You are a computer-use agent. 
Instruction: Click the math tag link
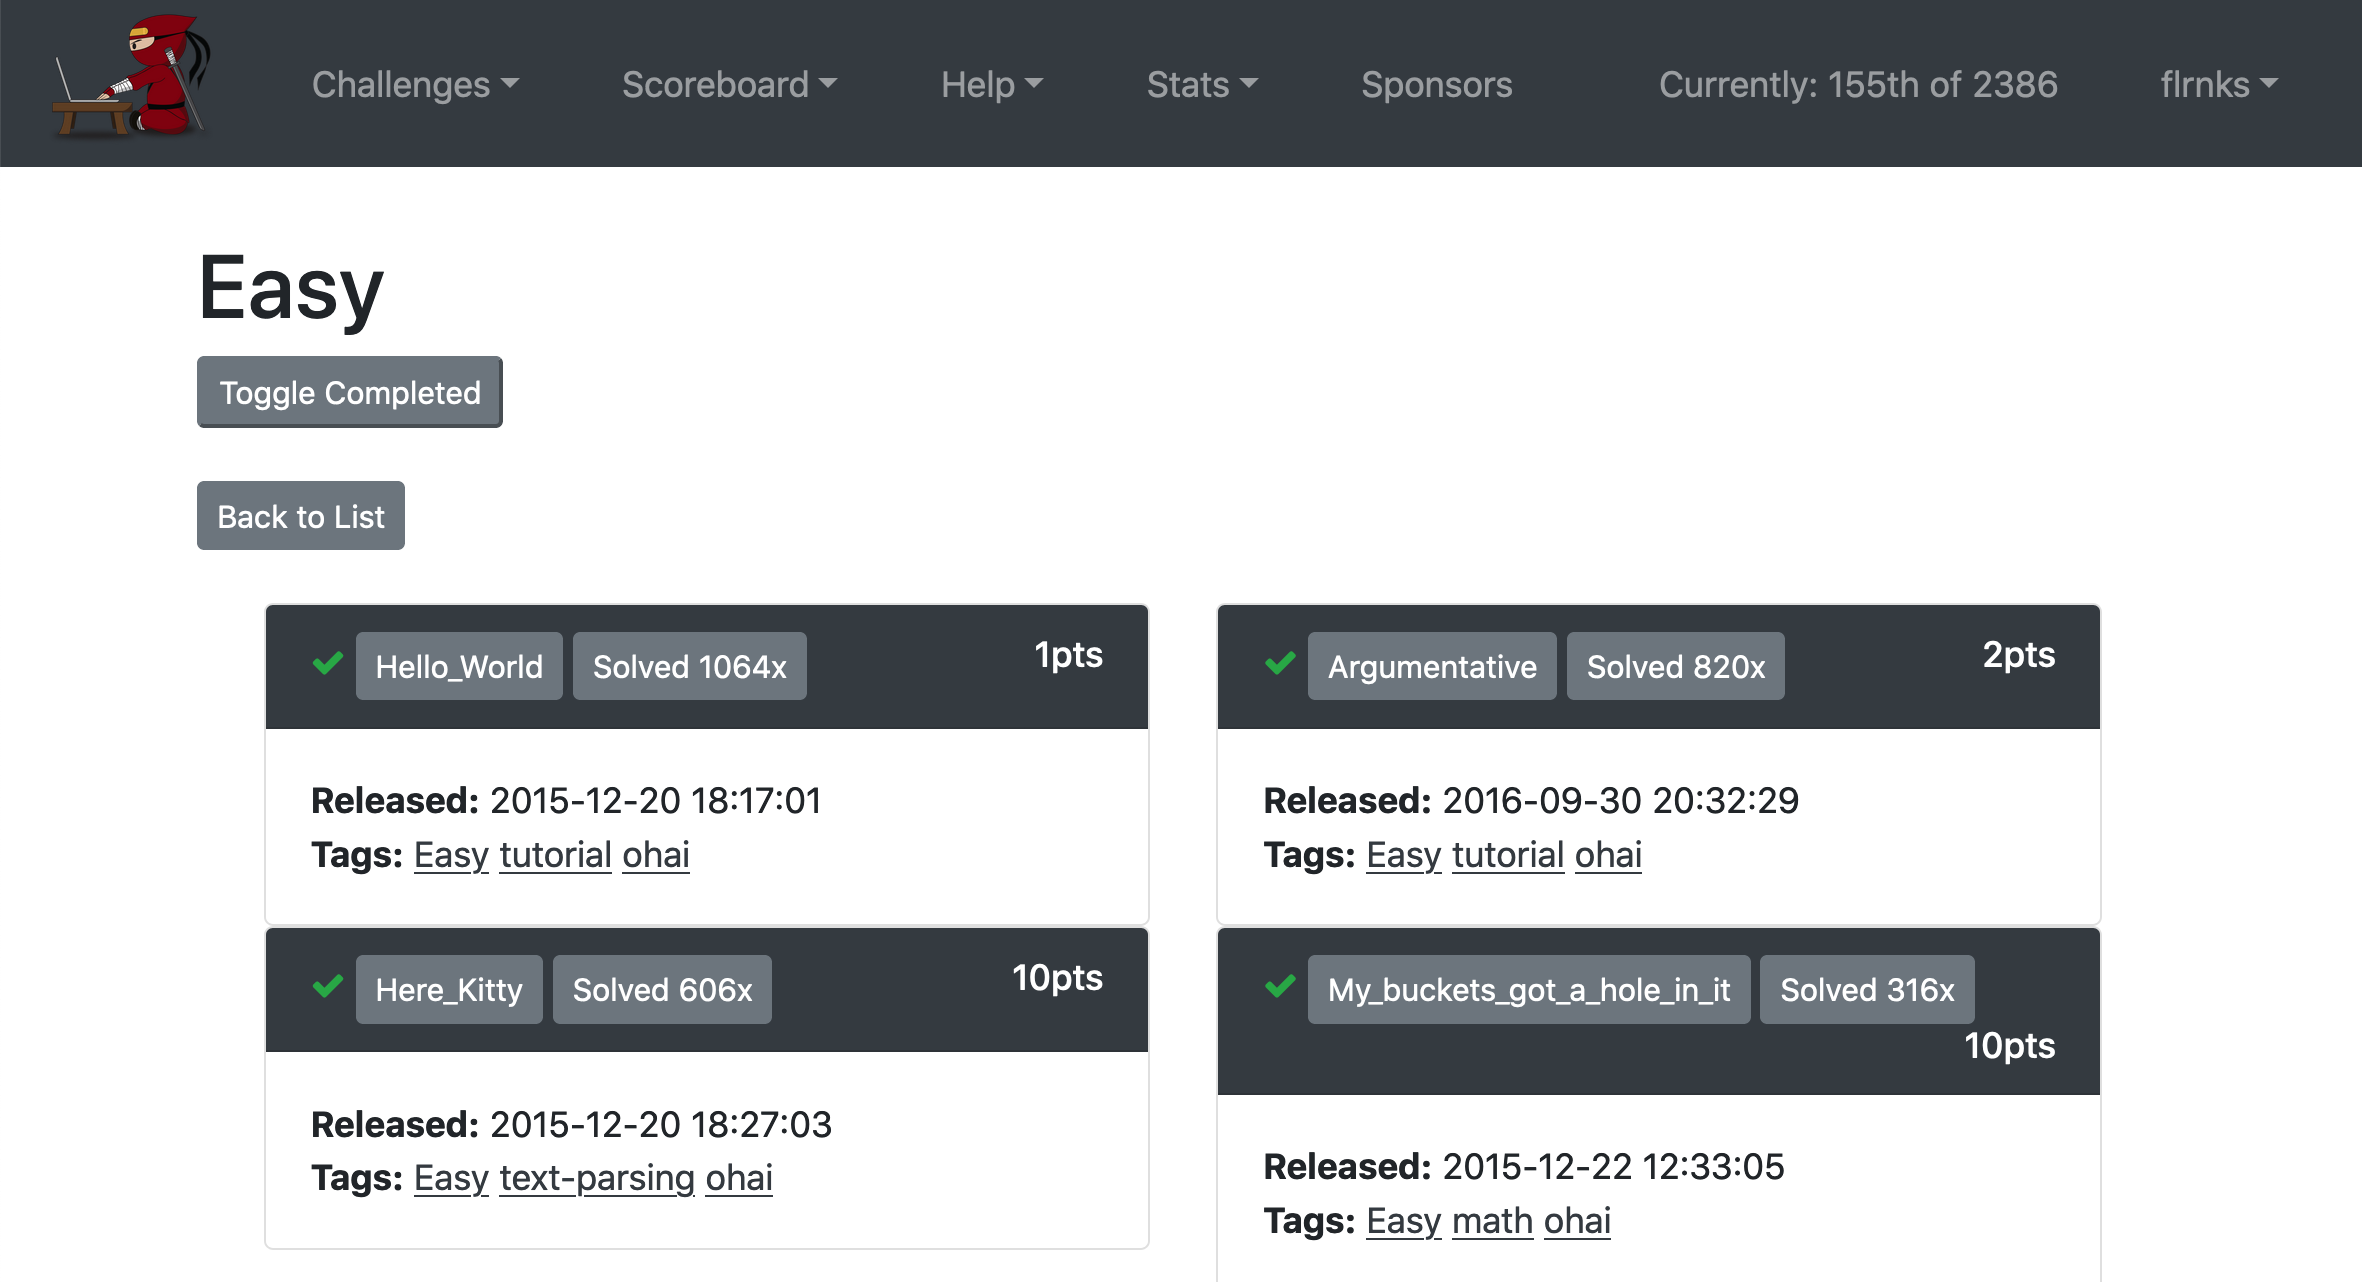click(1492, 1221)
